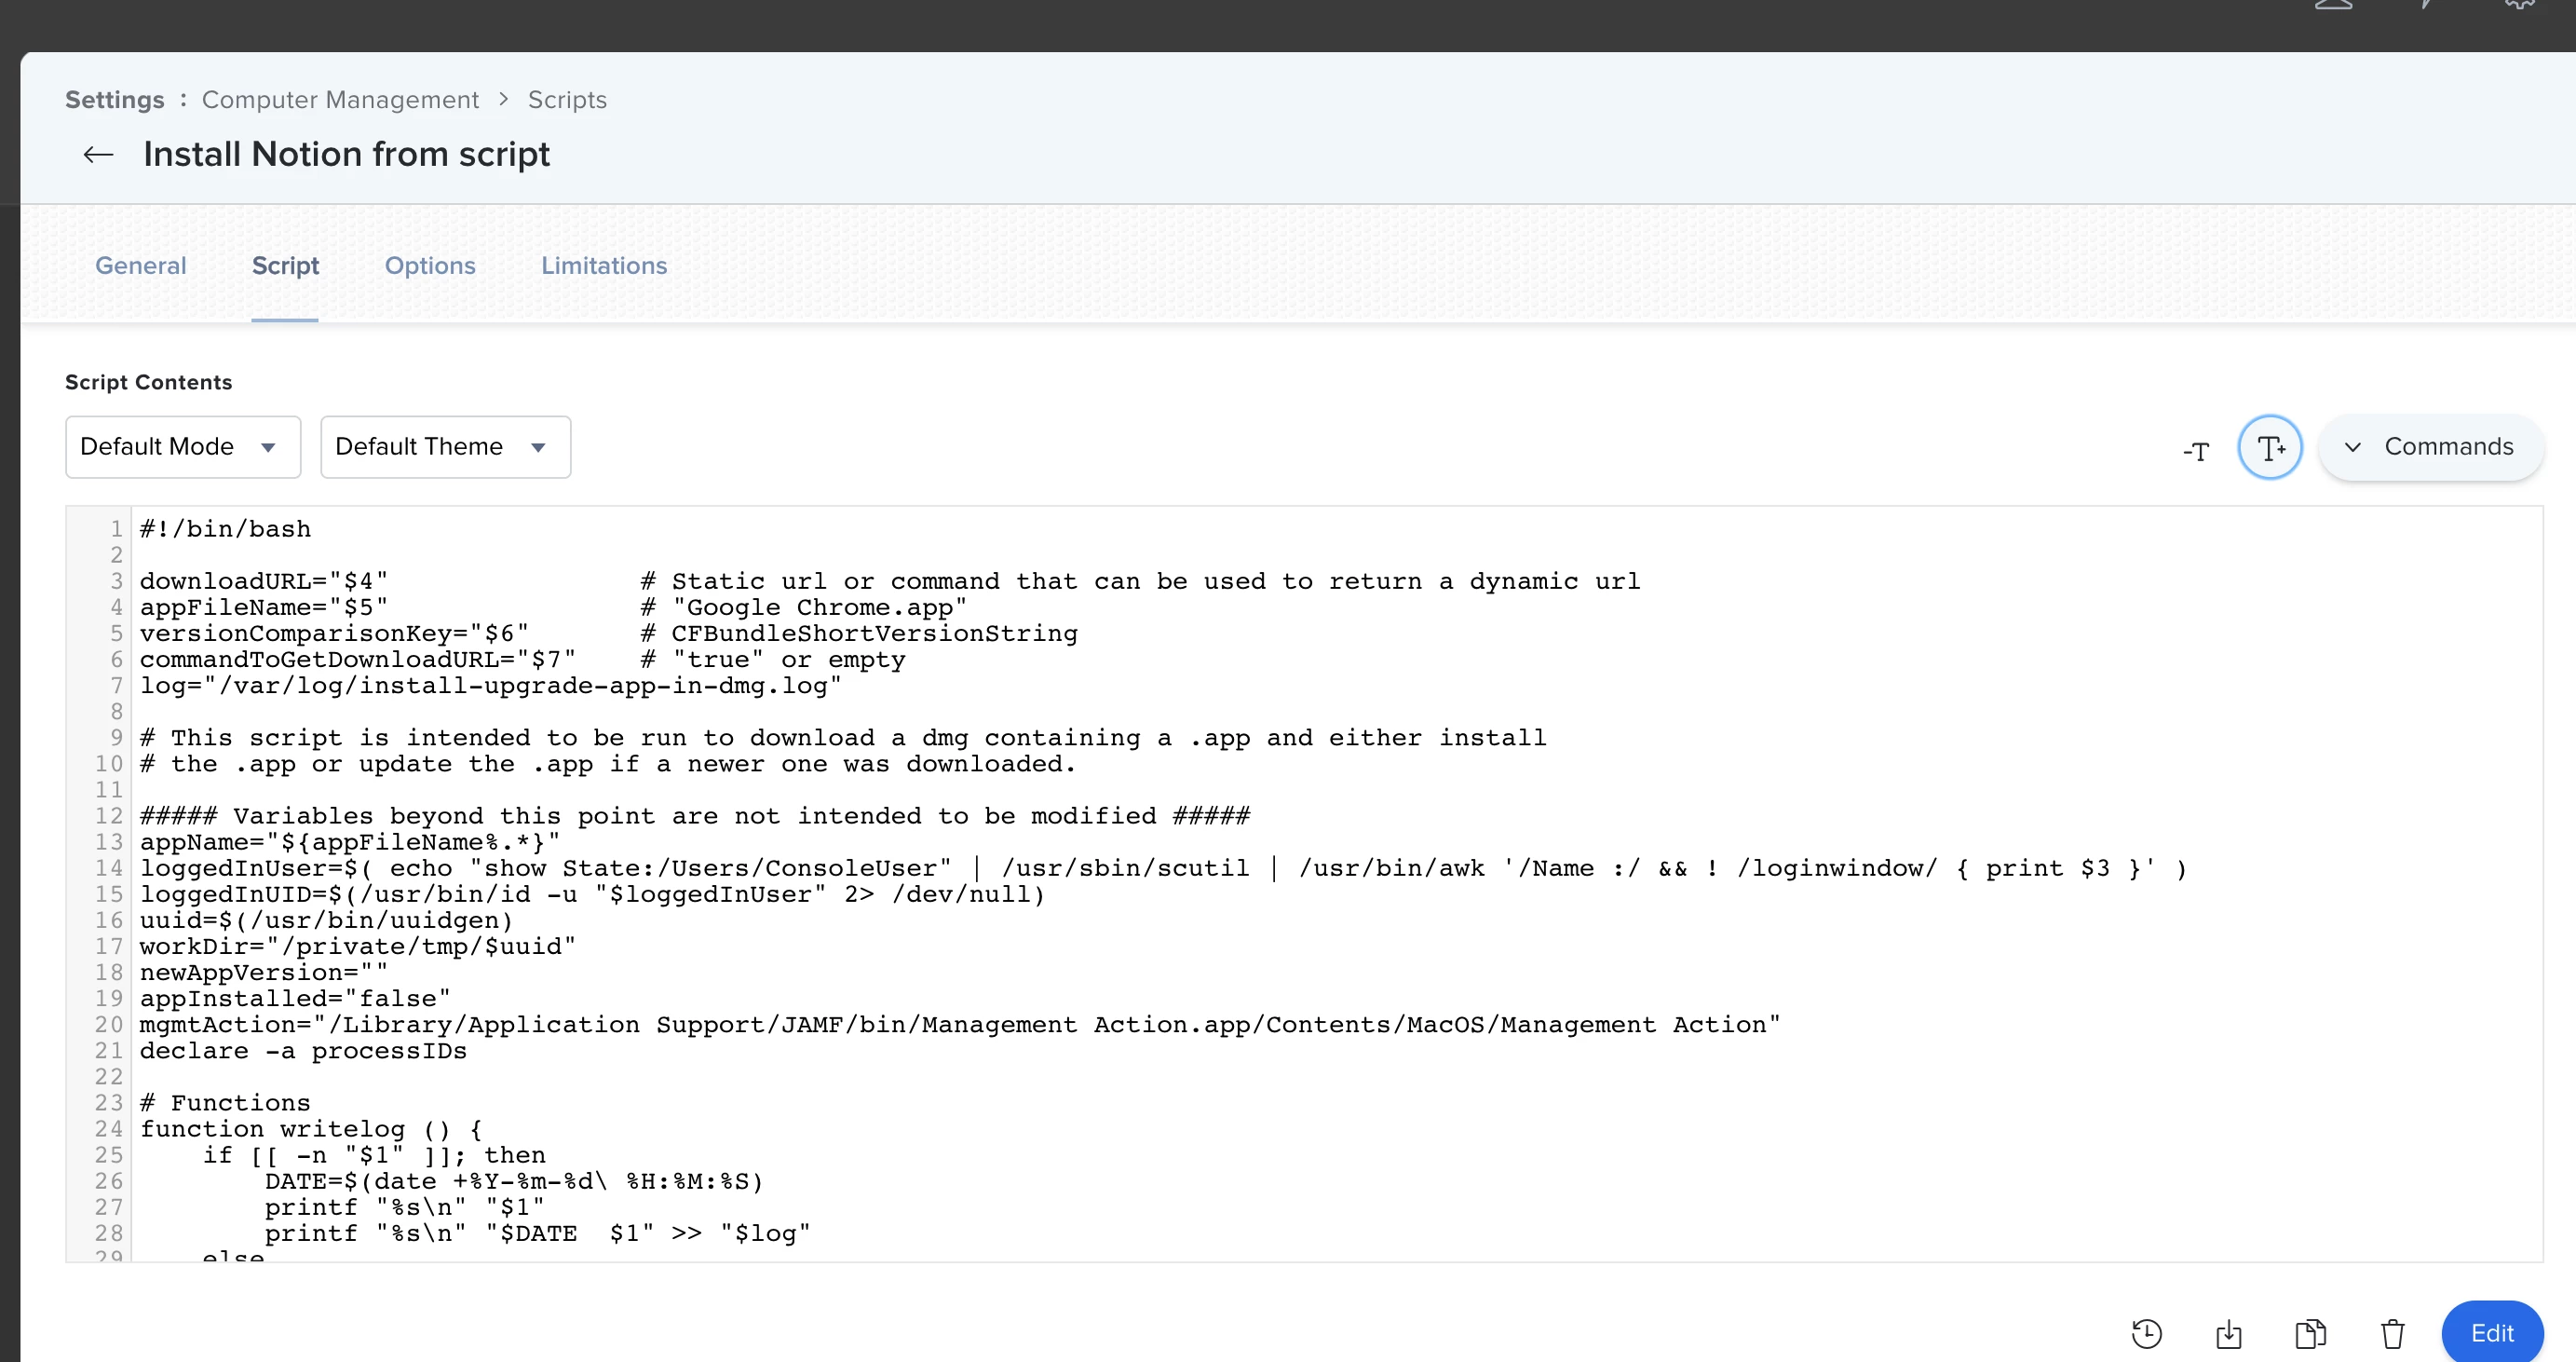The width and height of the screenshot is (2576, 1362).
Task: Select the Script tab
Action: pos(285,265)
